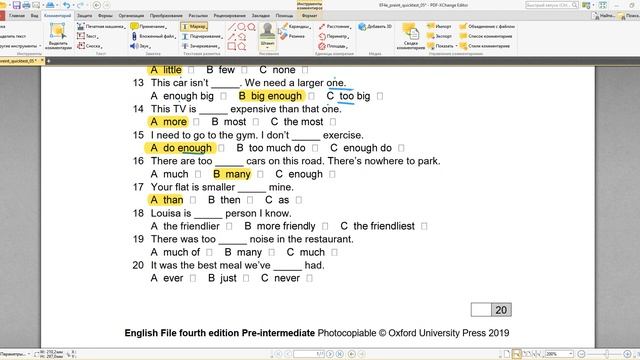The height and width of the screenshot is (360, 640).
Task: Click the Print icon in the quick toolbar
Action: (x=27, y=5)
